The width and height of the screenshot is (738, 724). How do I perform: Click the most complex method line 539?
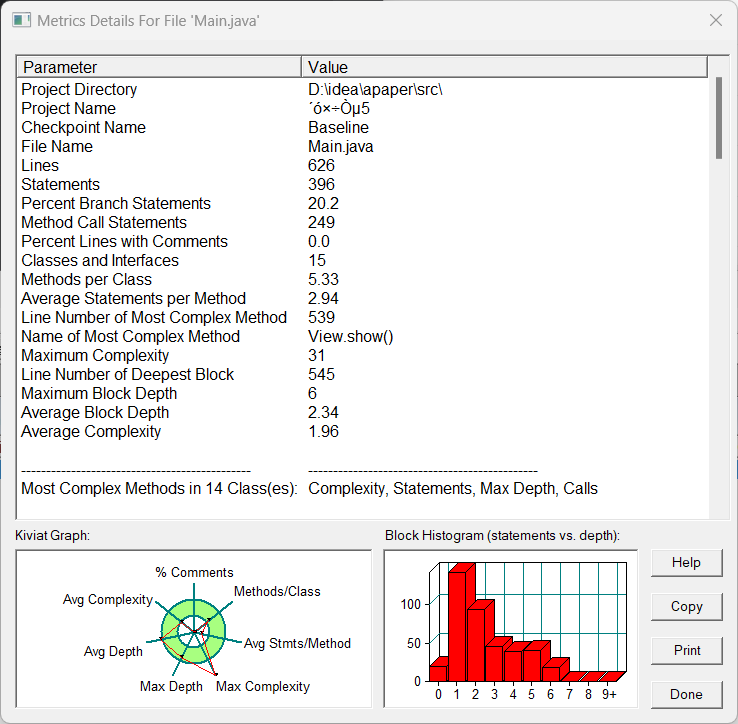click(x=321, y=317)
